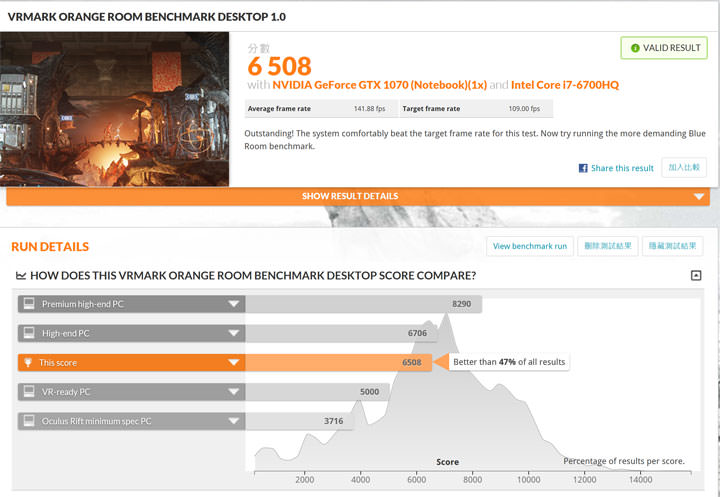720x497 pixels.
Task: Click the monitor icon for Premium high-end PC
Action: pyautogui.click(x=29, y=303)
